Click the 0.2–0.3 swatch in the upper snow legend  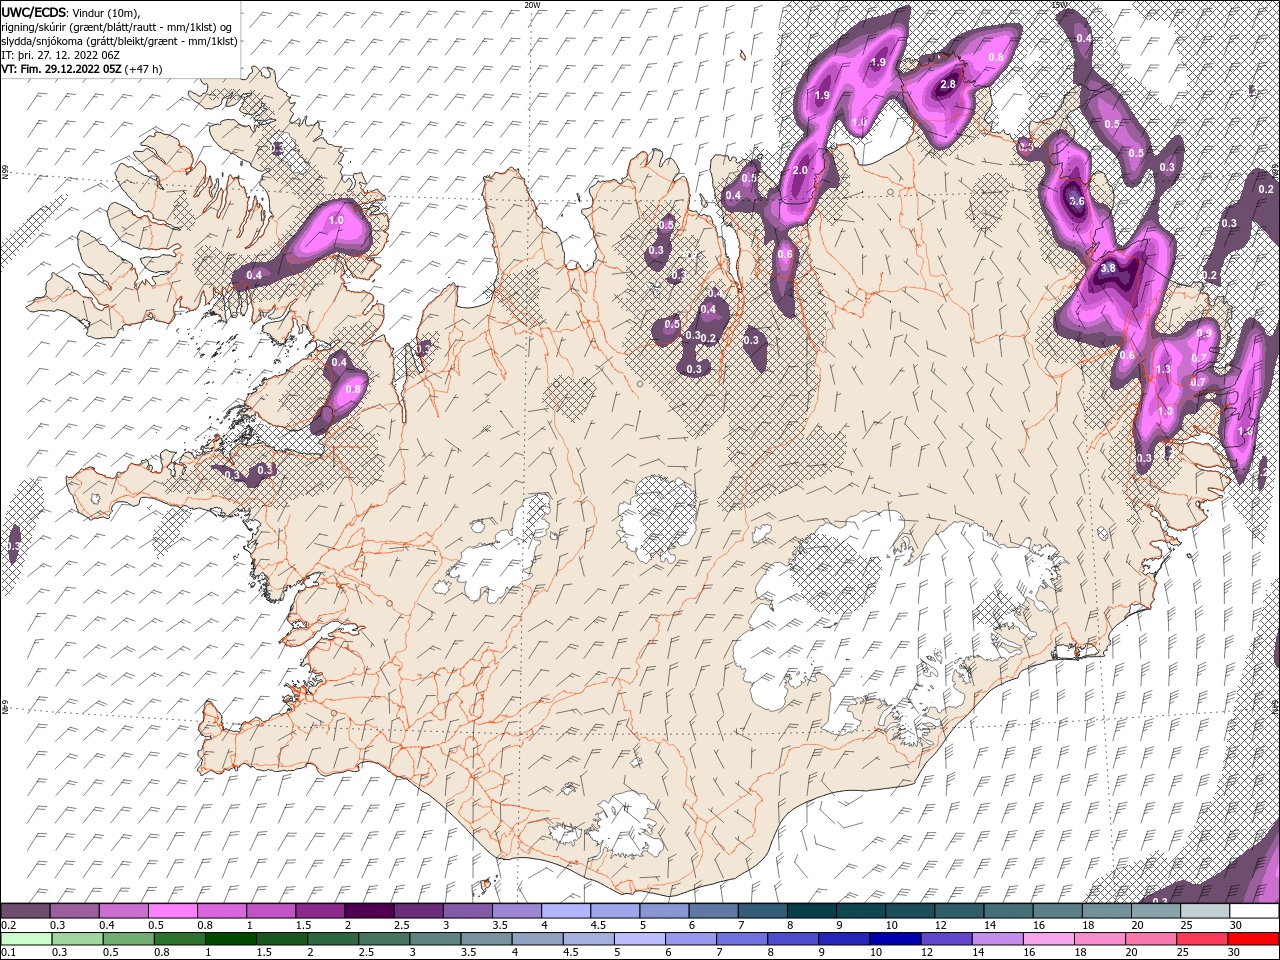pos(26,911)
